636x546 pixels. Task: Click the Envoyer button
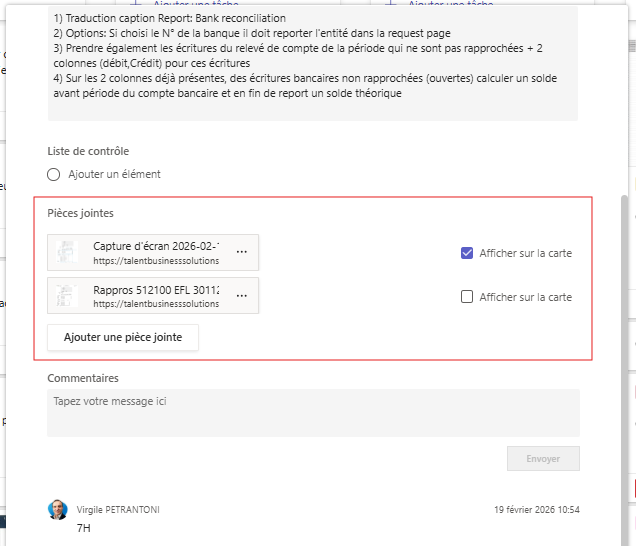tap(543, 459)
